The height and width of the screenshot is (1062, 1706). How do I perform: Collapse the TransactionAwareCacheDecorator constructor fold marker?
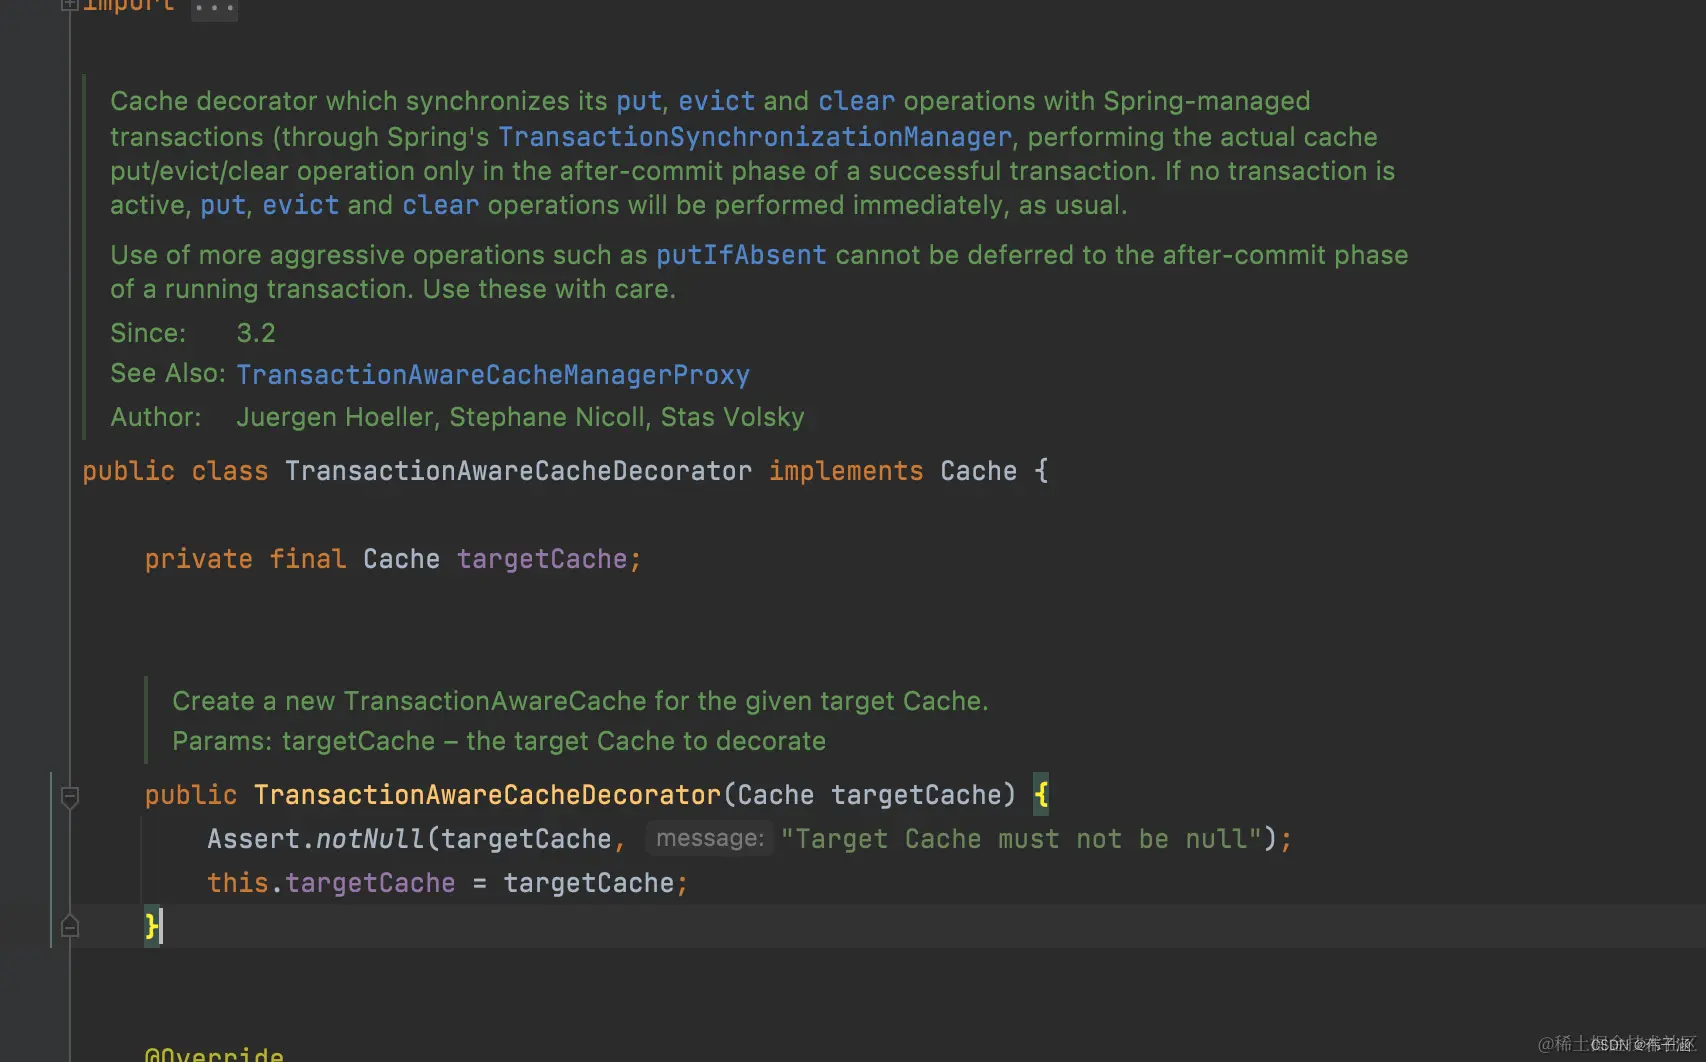70,797
